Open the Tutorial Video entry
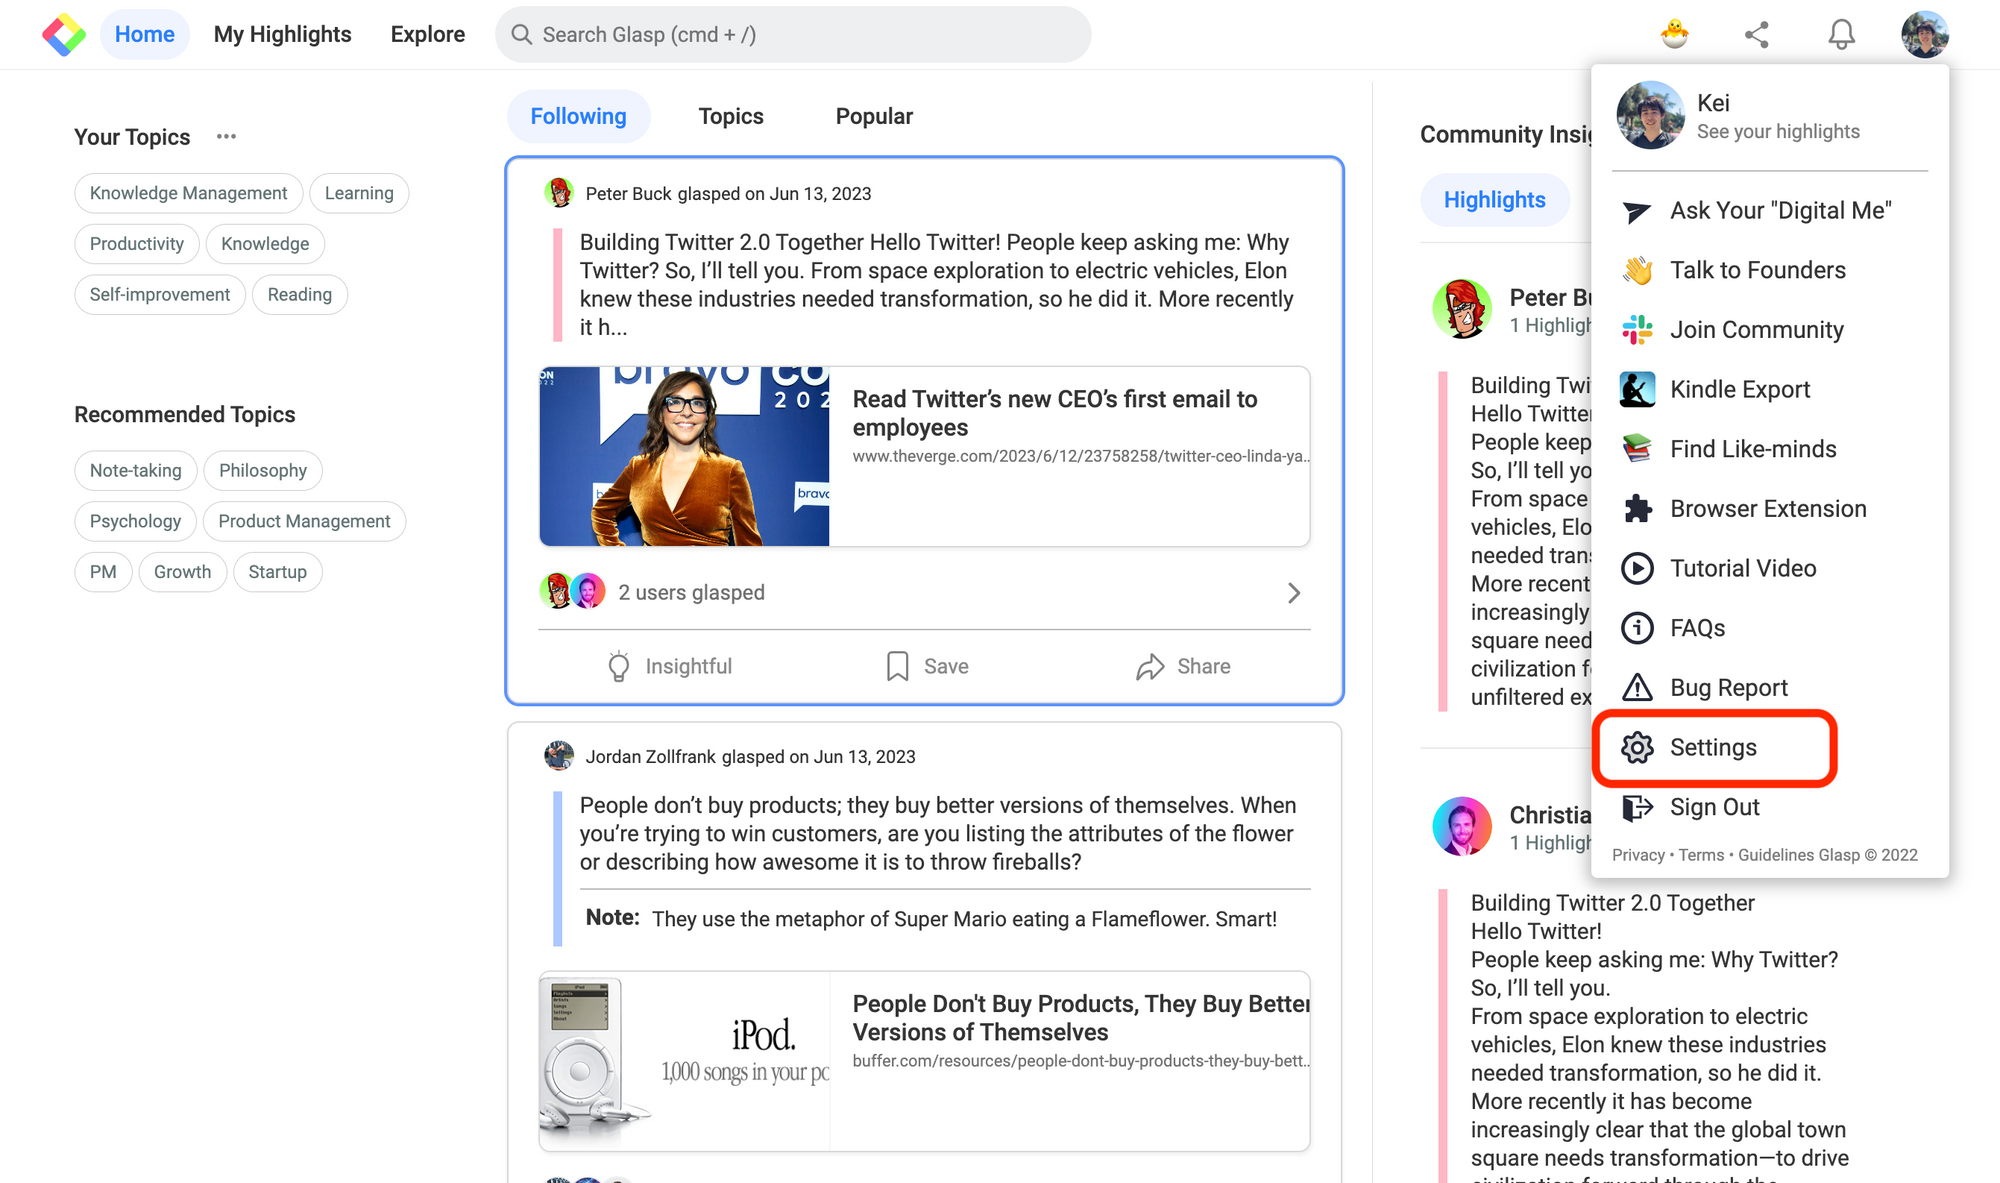 point(1742,568)
